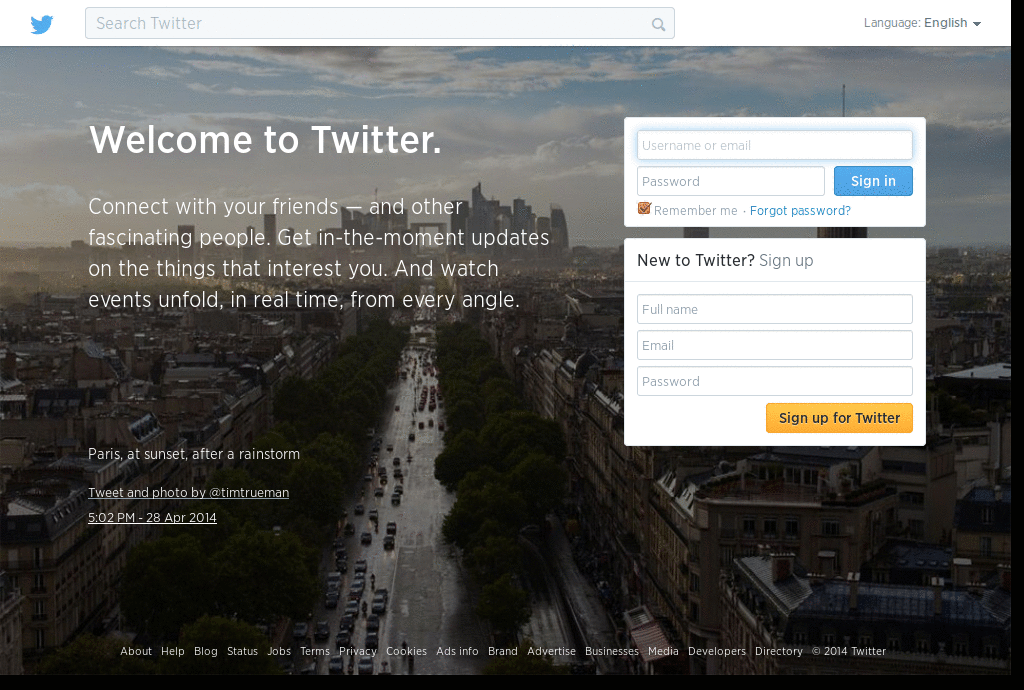Open the Blog footer link
Viewport: 1024px width, 690px height.
[x=206, y=651]
